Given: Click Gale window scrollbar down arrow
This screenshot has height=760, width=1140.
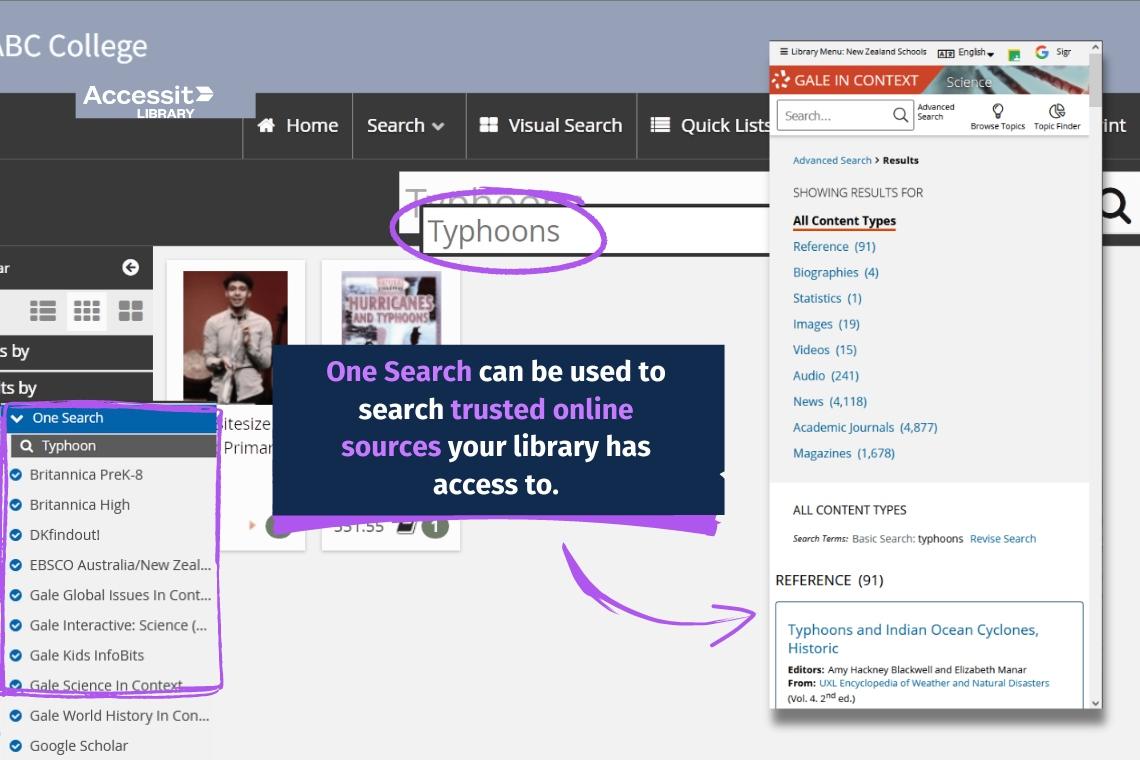Looking at the screenshot, I should [1095, 703].
